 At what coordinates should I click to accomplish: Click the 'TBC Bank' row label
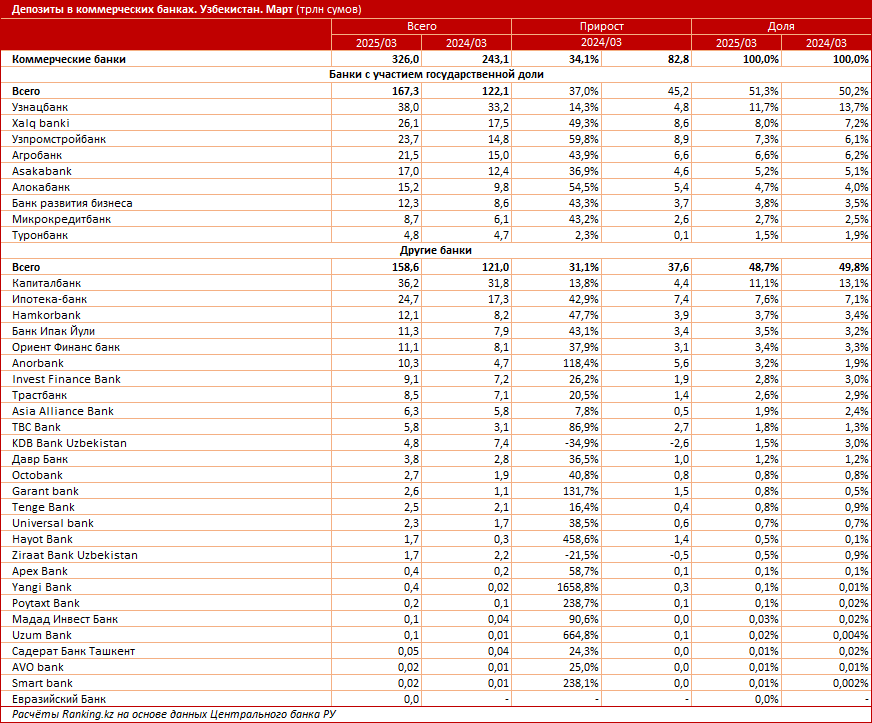tap(36, 427)
